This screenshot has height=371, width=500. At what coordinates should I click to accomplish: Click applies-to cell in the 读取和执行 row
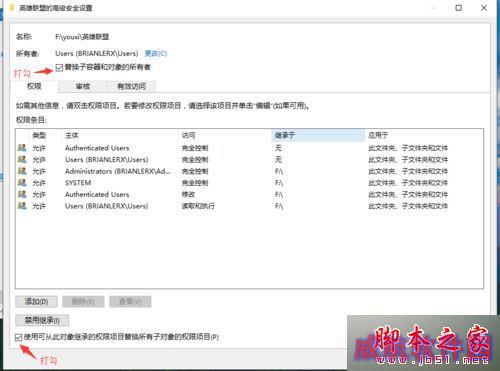point(408,206)
